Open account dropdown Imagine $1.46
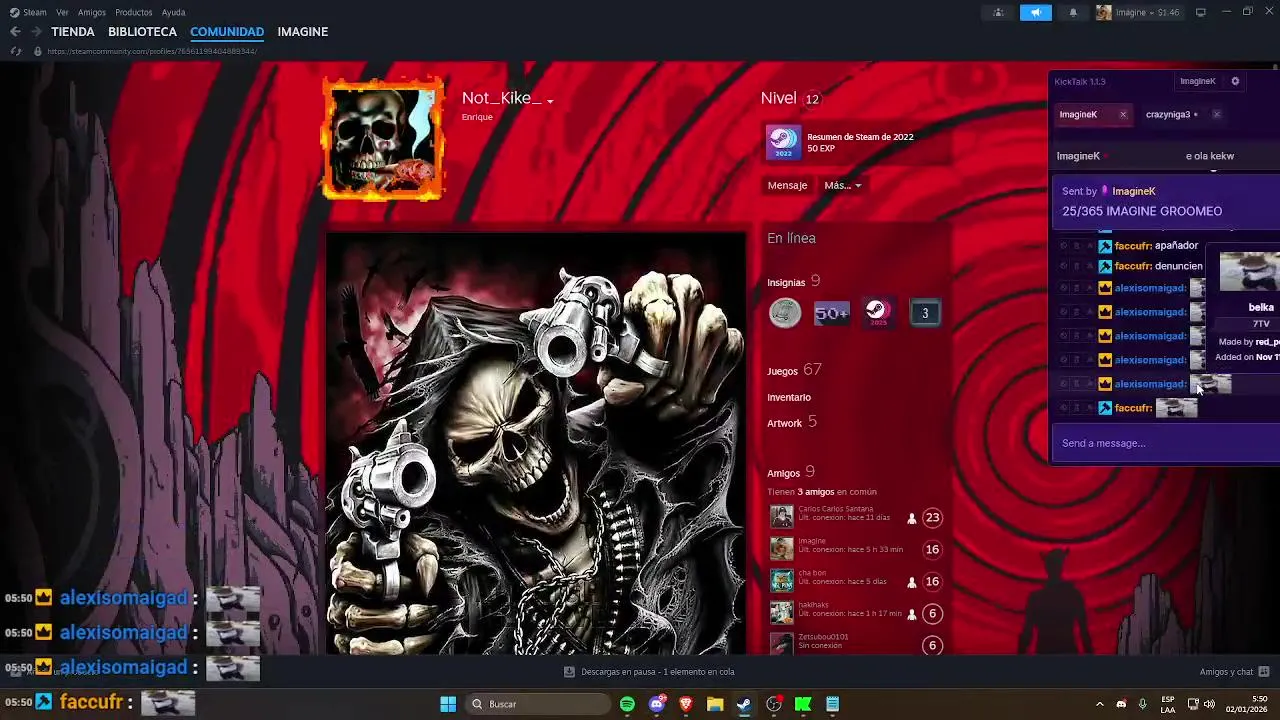The height and width of the screenshot is (720, 1280). tap(1139, 13)
